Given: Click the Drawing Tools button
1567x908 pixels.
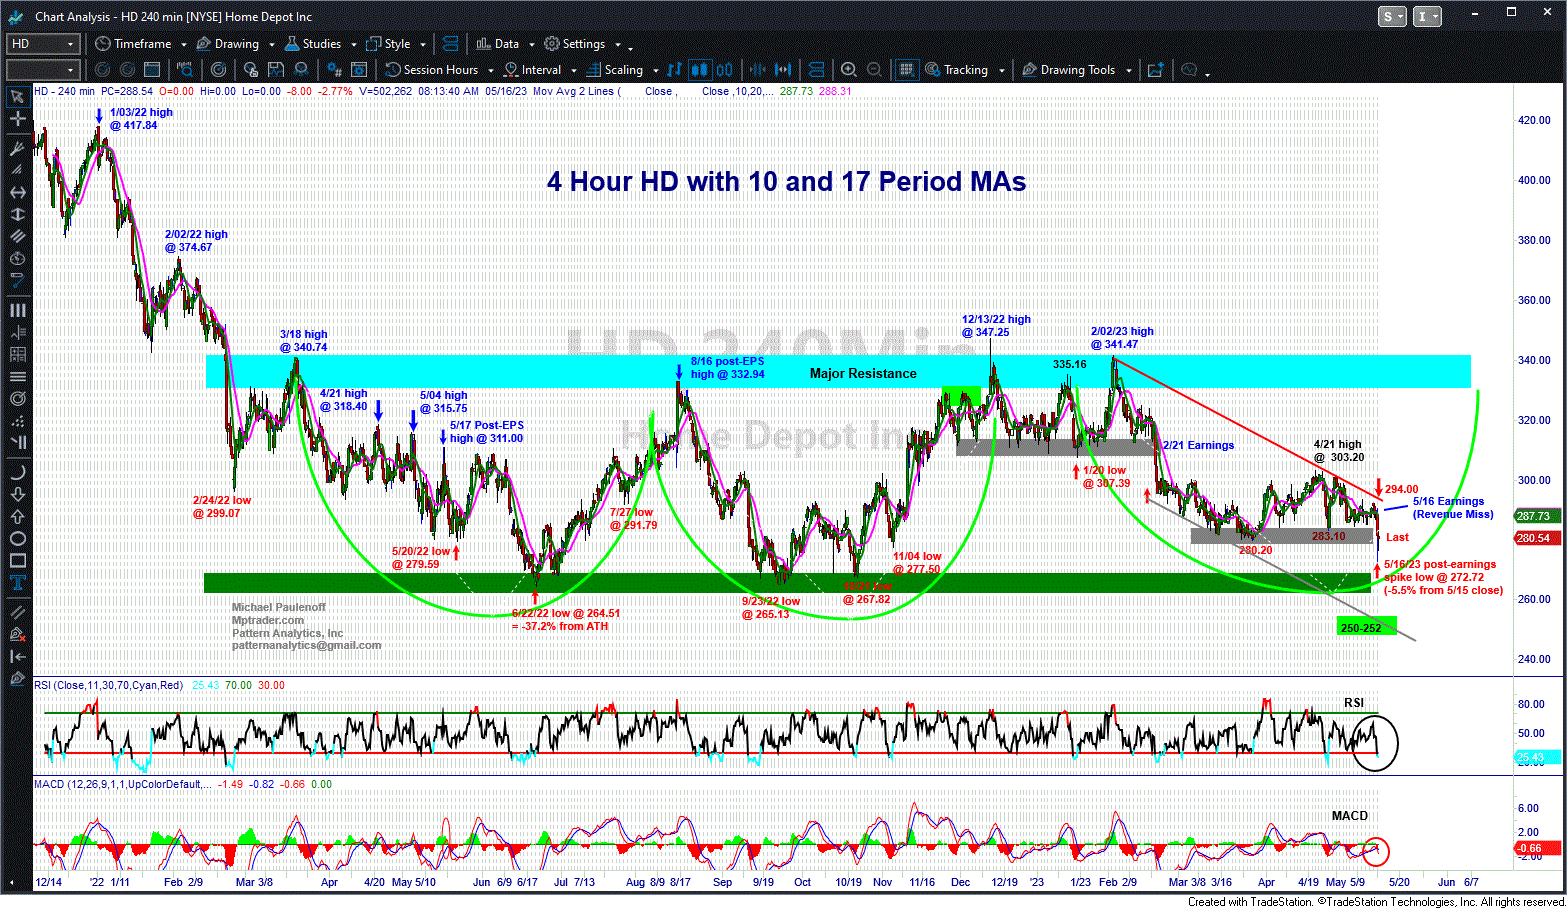Looking at the screenshot, I should click(x=1068, y=70).
